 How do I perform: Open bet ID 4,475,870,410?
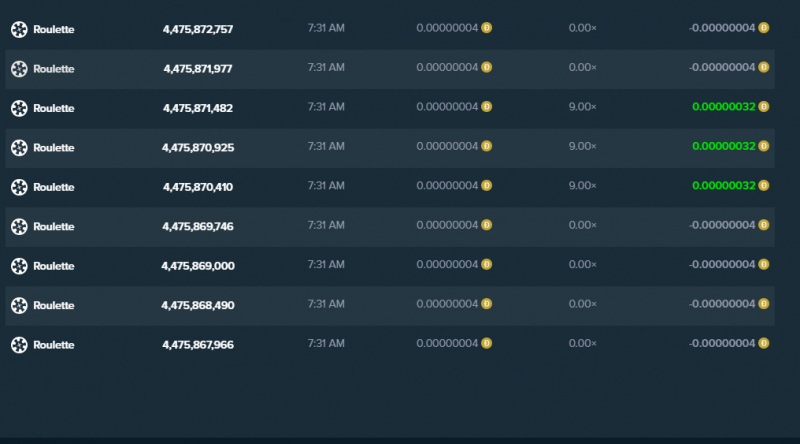198,187
